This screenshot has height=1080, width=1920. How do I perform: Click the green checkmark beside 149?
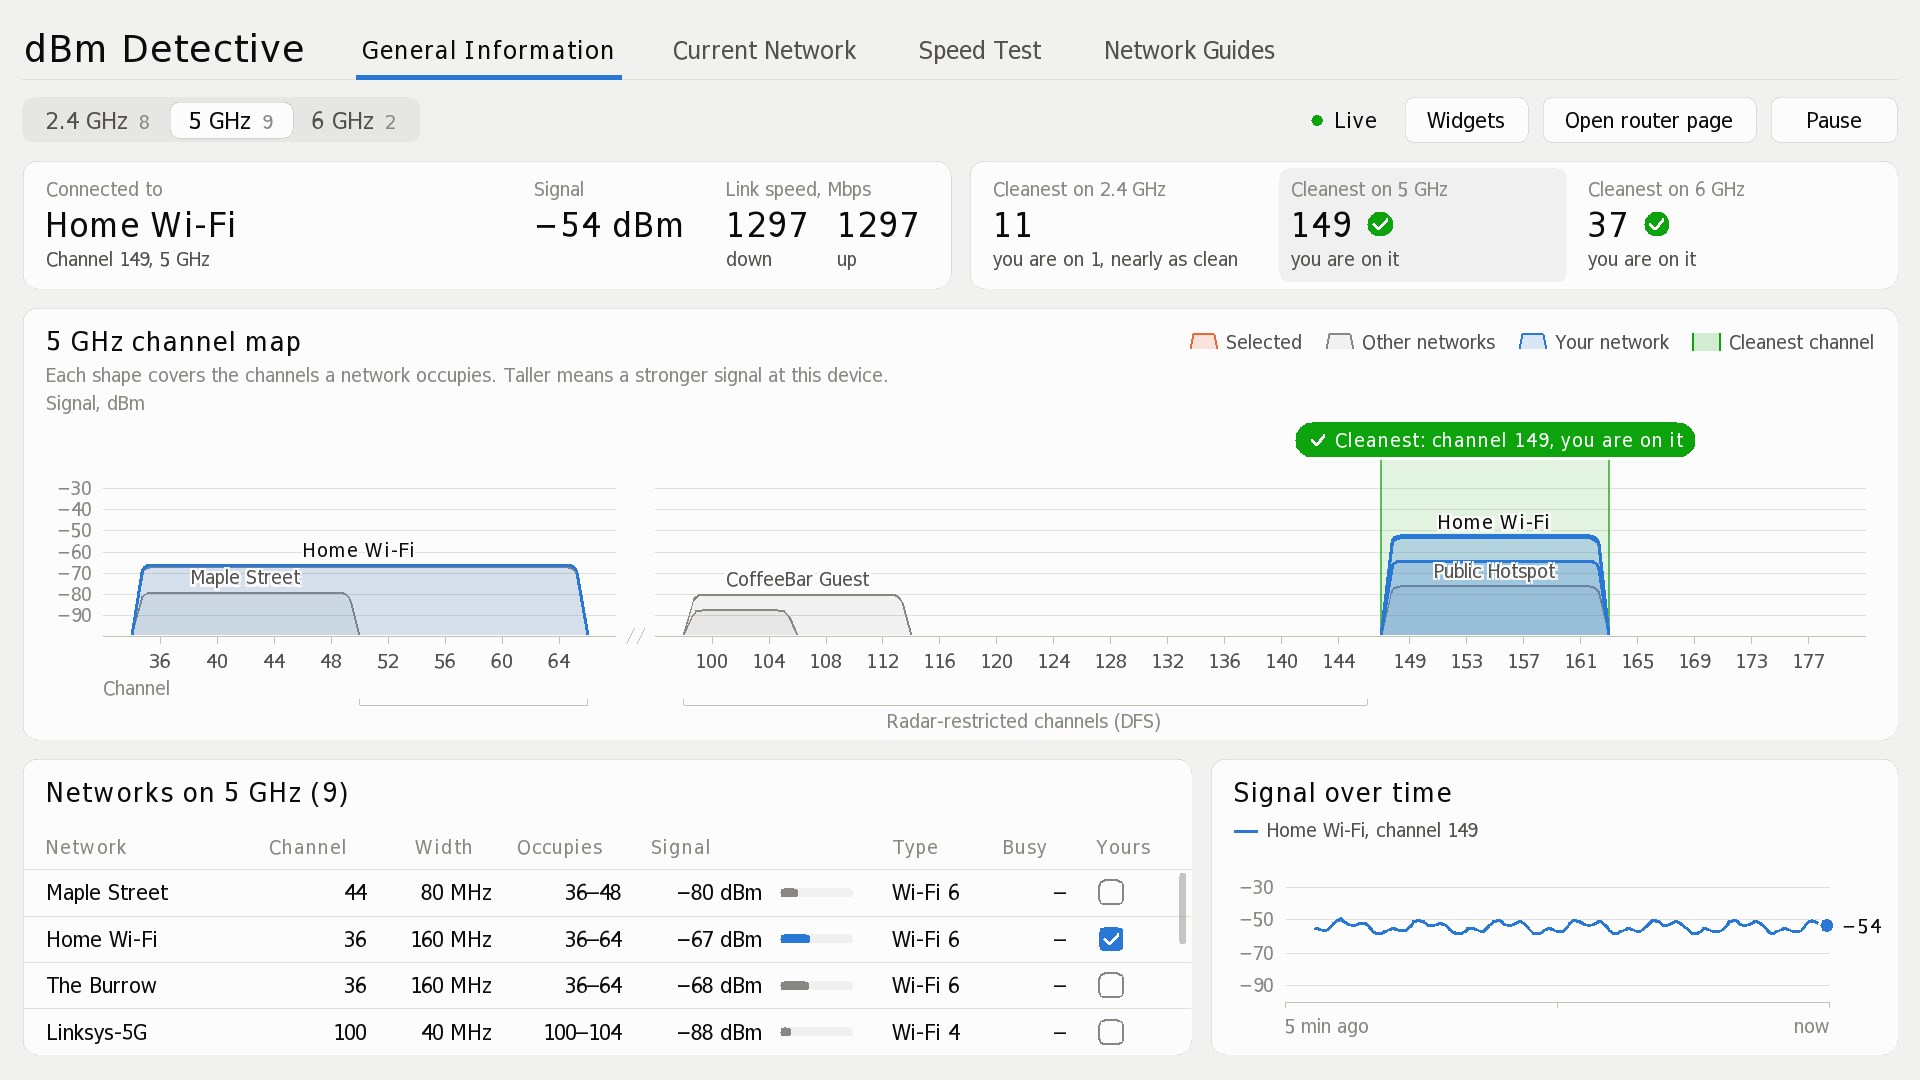coord(1381,224)
